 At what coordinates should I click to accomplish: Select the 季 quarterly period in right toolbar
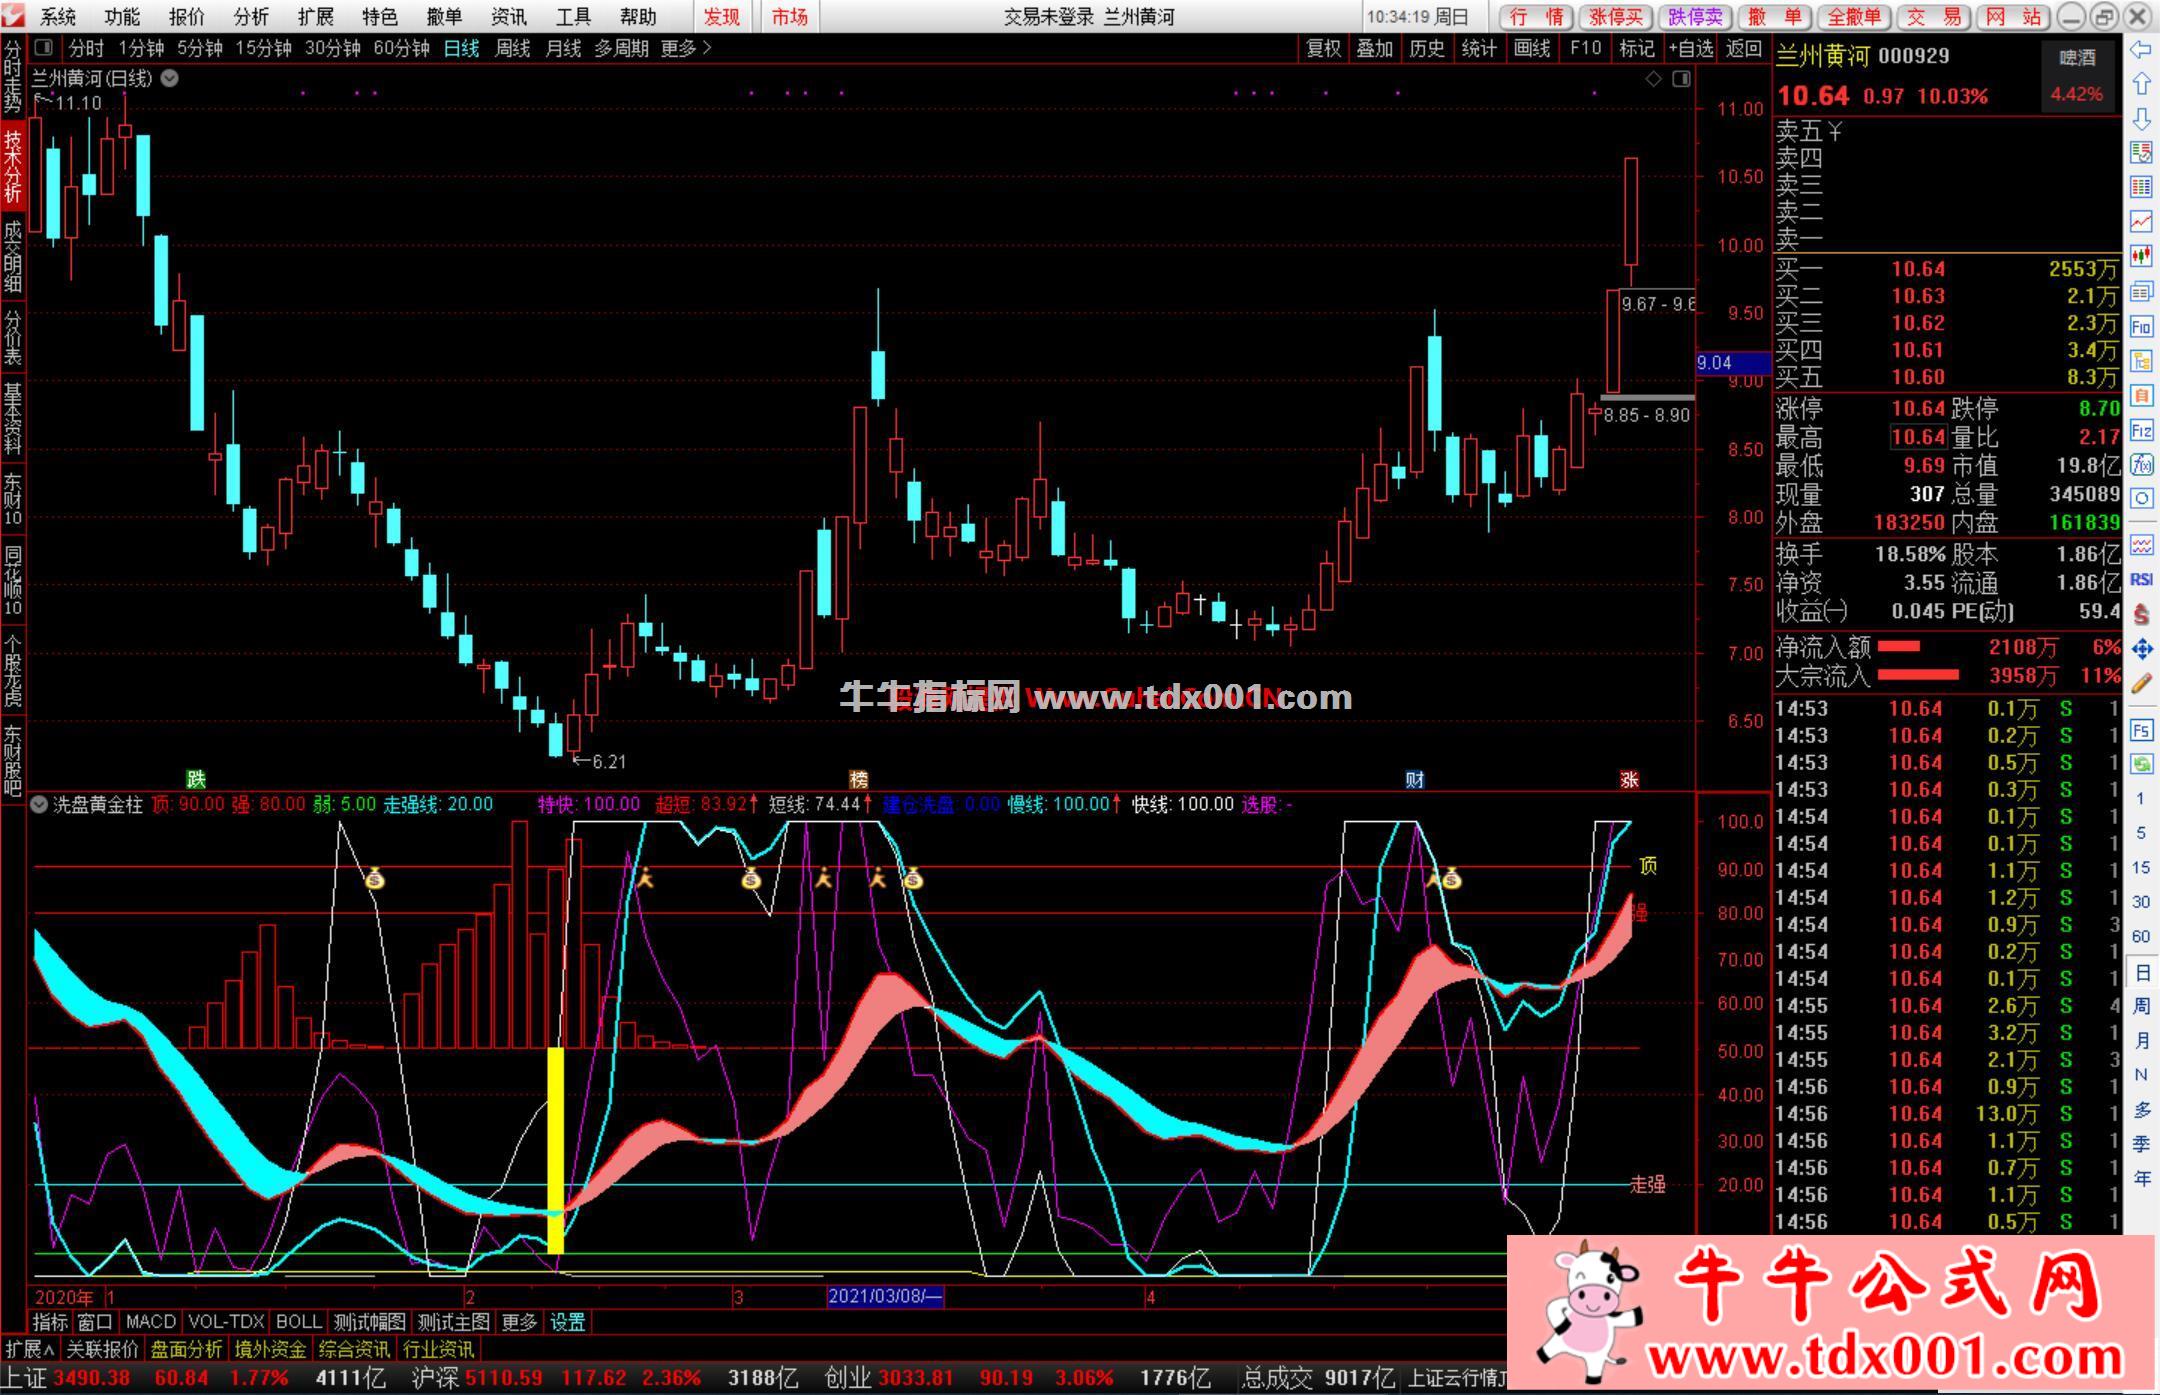pyautogui.click(x=2141, y=1144)
